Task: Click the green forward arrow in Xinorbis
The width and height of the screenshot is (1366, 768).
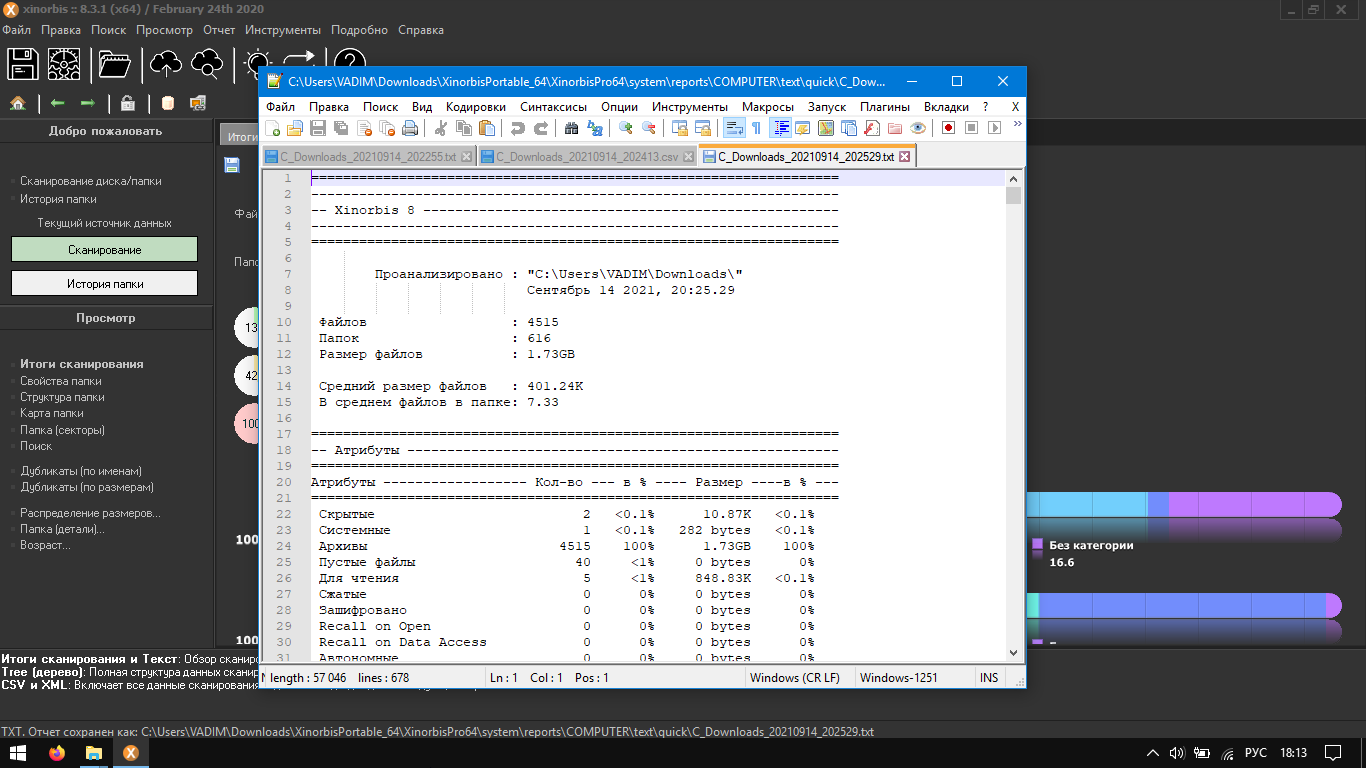Action: 87,102
